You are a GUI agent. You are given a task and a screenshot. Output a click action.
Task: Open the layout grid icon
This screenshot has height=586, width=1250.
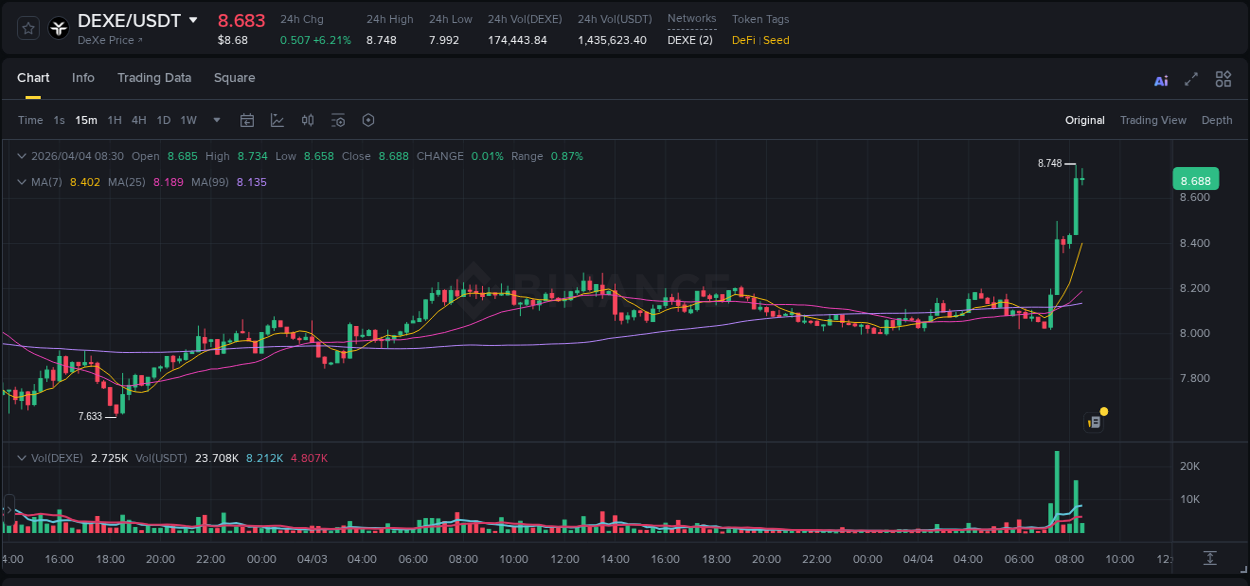1223,79
